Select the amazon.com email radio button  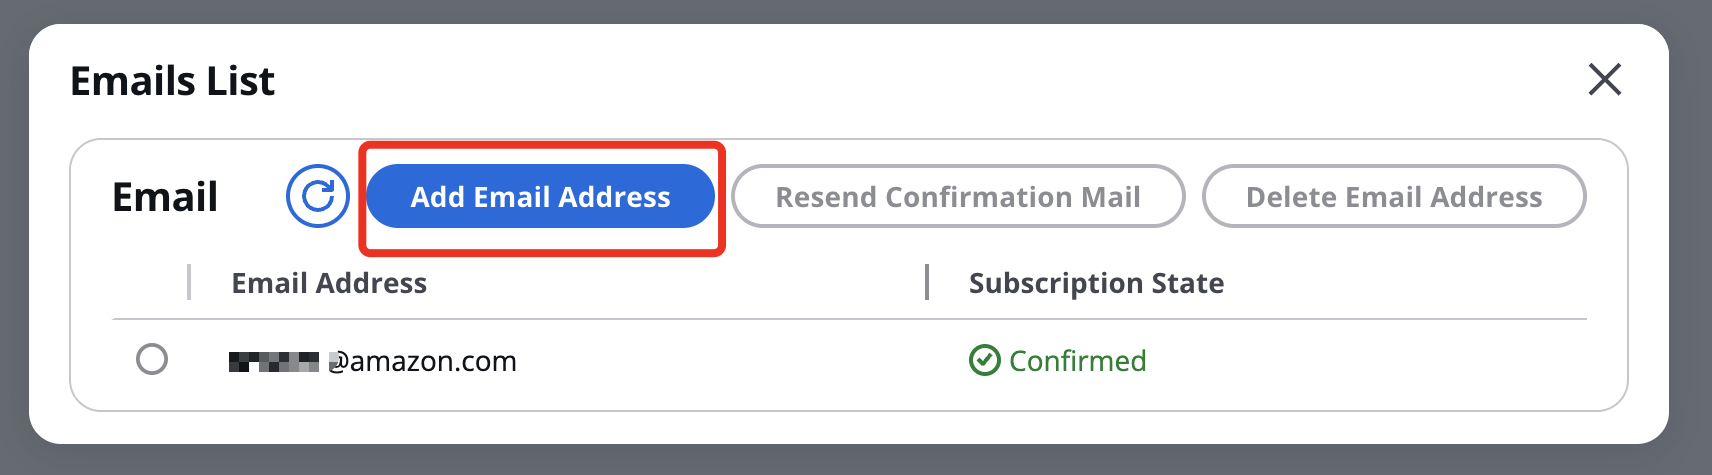[152, 359]
